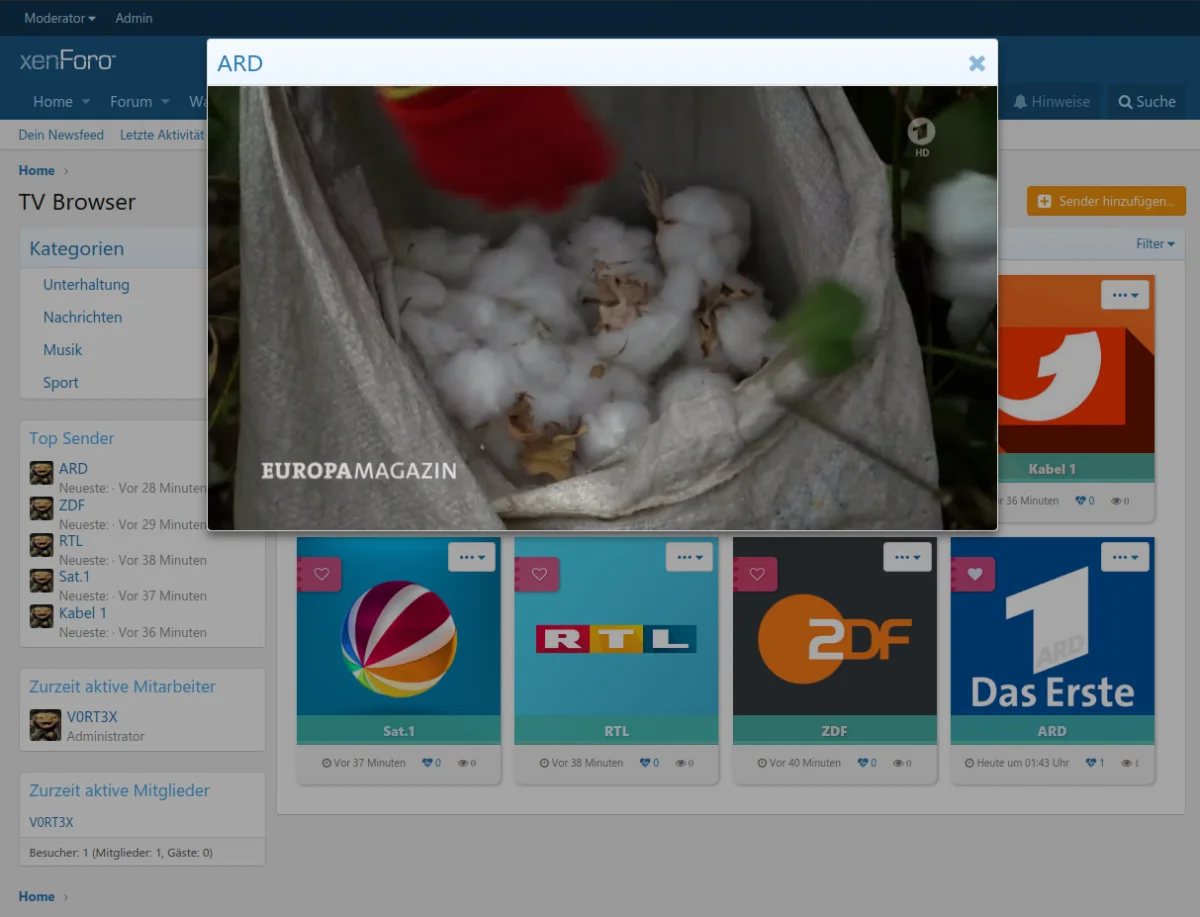1200x917 pixels.
Task: Expand the Filter dropdown
Action: point(1155,244)
